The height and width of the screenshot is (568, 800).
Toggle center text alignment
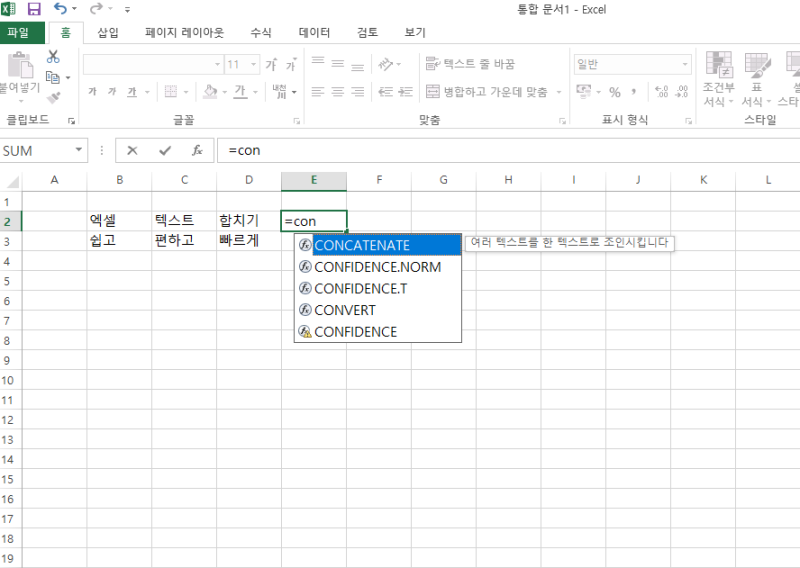[x=338, y=92]
